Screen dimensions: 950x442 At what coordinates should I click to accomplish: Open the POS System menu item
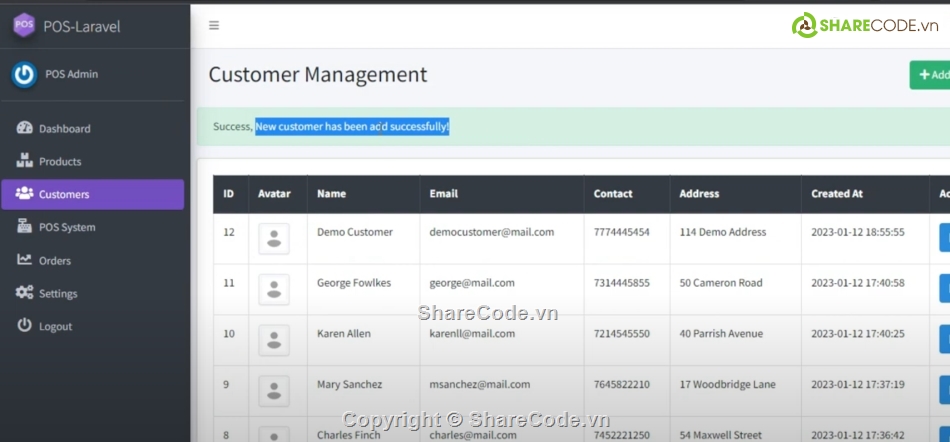point(93,228)
